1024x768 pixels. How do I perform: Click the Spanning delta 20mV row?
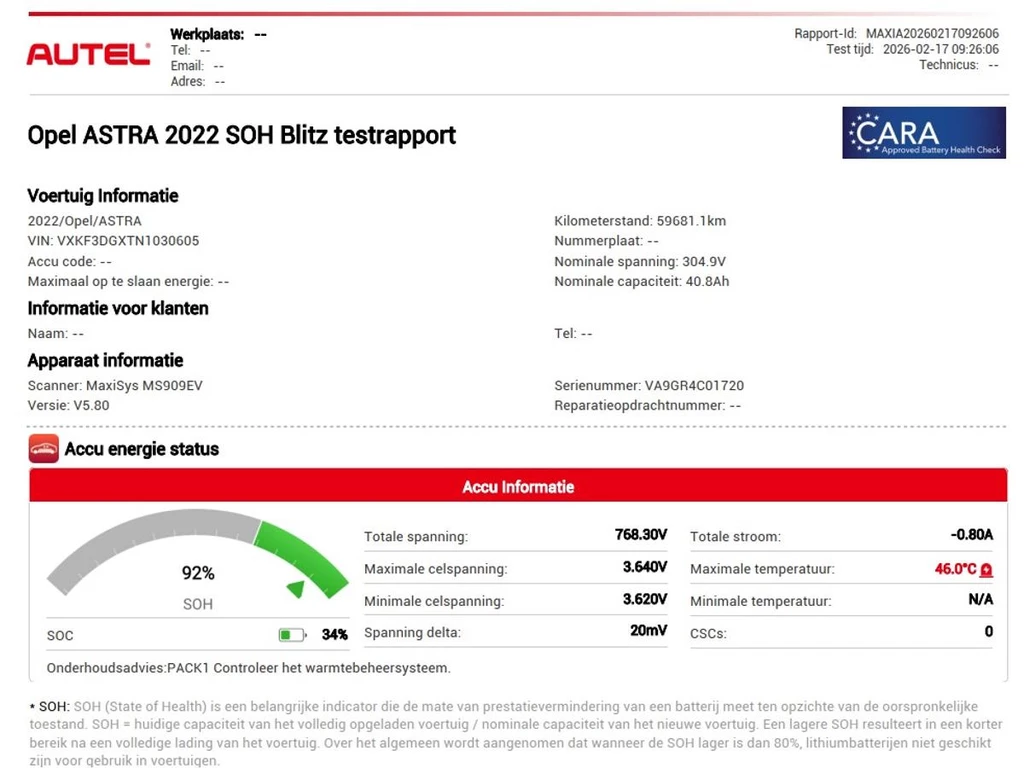point(516,633)
